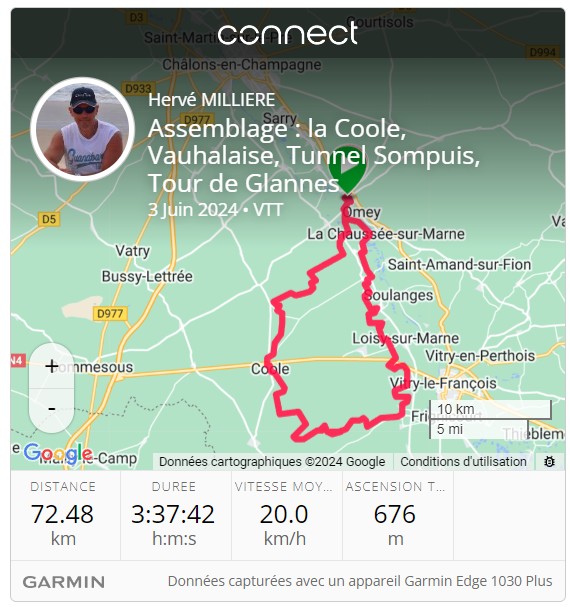Select the Ascension 676 m stat

pyautogui.click(x=395, y=515)
